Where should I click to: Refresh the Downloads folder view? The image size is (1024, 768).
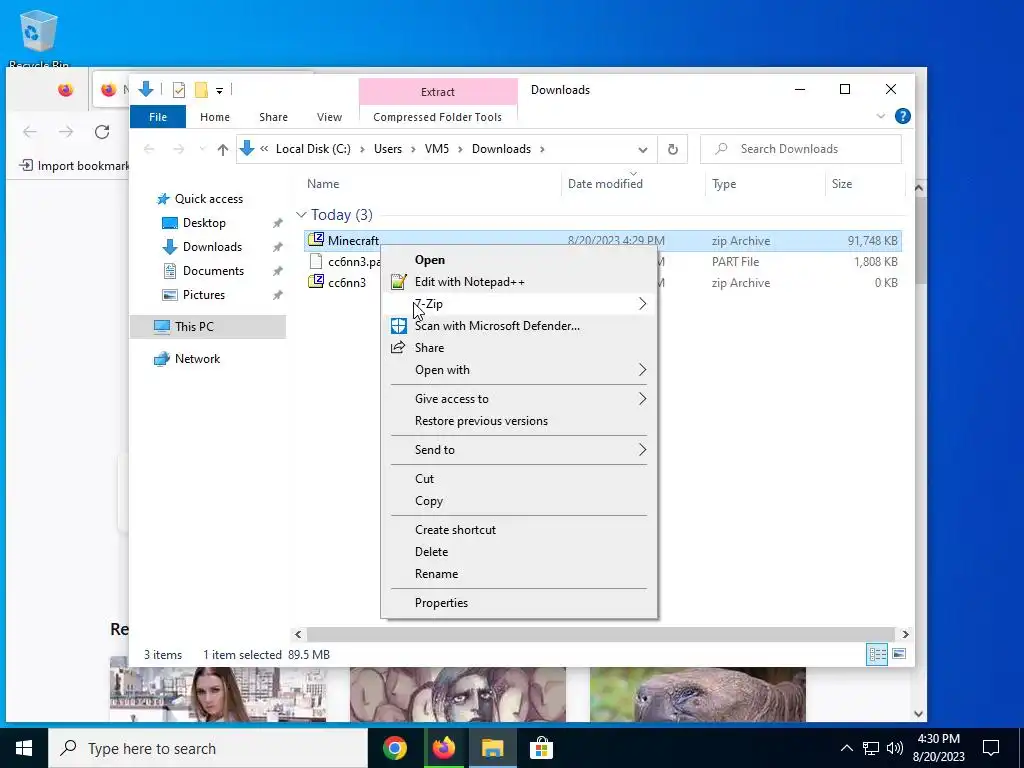pyautogui.click(x=673, y=150)
